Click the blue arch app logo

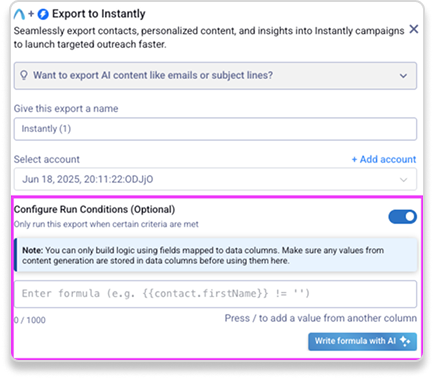point(19,14)
